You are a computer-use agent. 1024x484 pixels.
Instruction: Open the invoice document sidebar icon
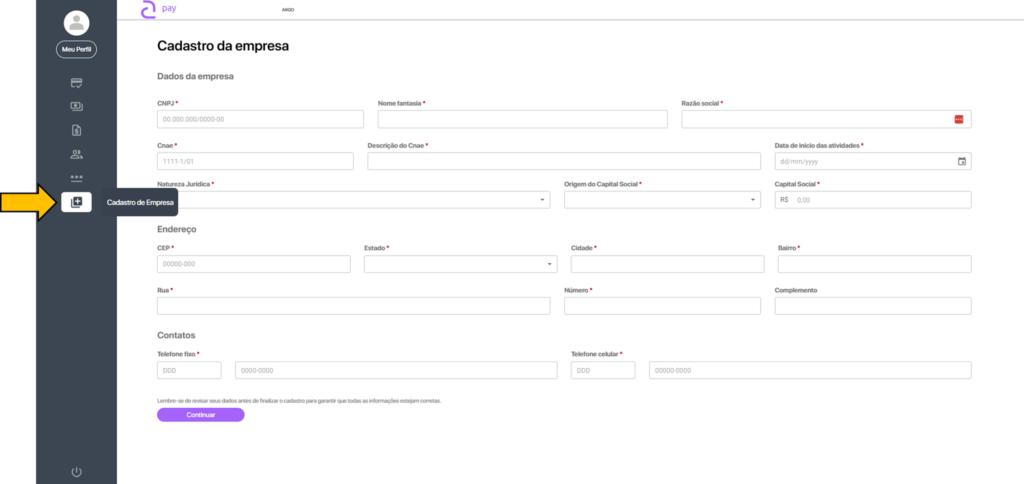pos(76,130)
